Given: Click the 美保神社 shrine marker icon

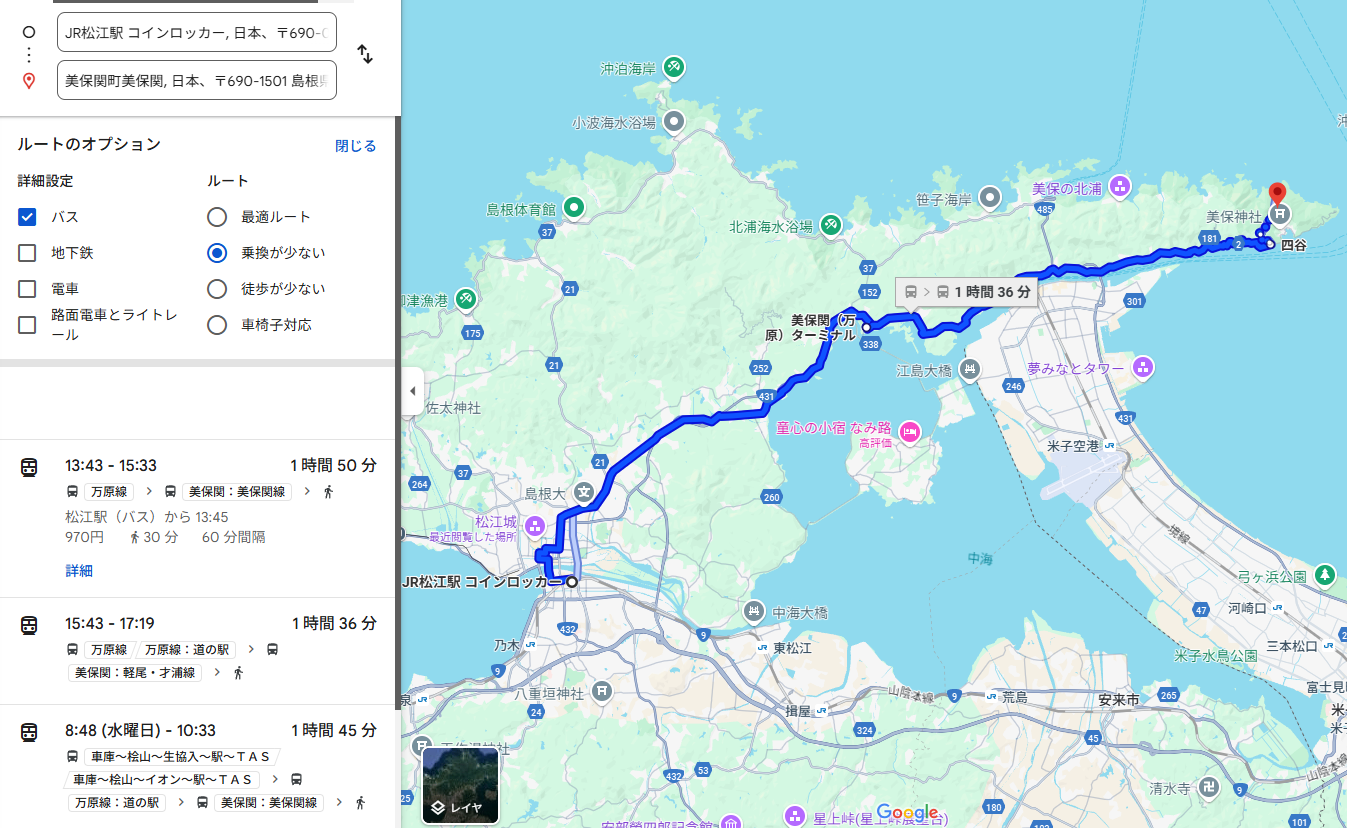Looking at the screenshot, I should click(x=1281, y=214).
